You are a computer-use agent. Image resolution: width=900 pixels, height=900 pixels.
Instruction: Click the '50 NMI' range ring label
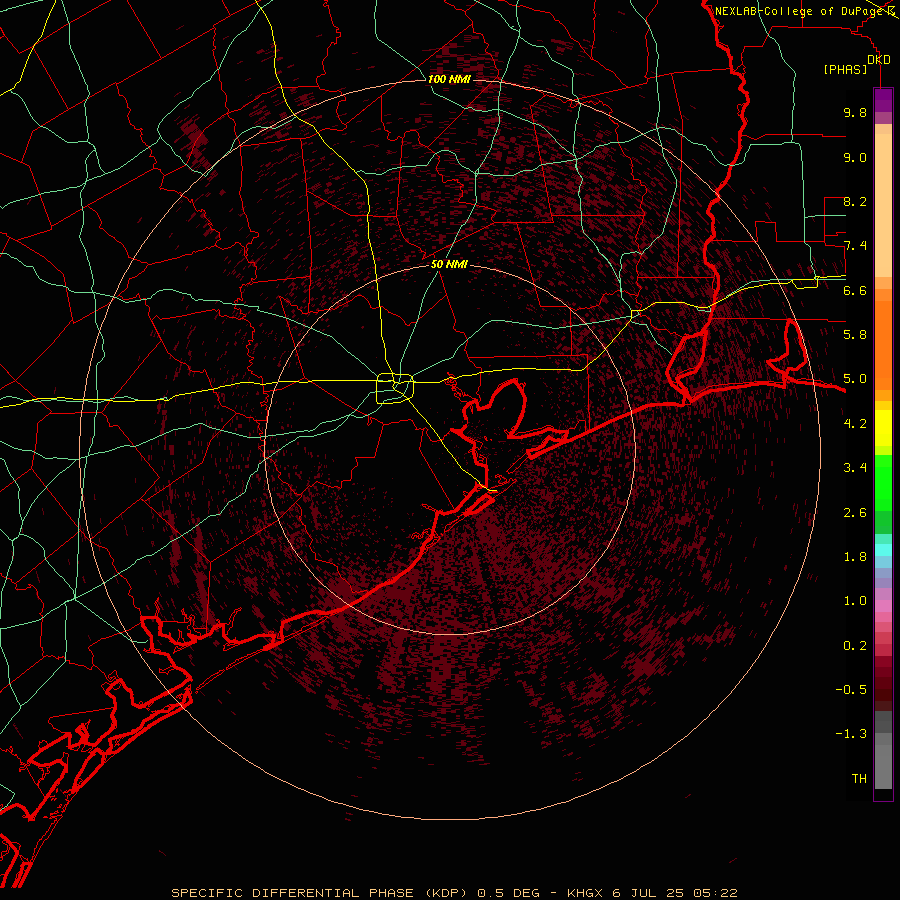tap(449, 264)
